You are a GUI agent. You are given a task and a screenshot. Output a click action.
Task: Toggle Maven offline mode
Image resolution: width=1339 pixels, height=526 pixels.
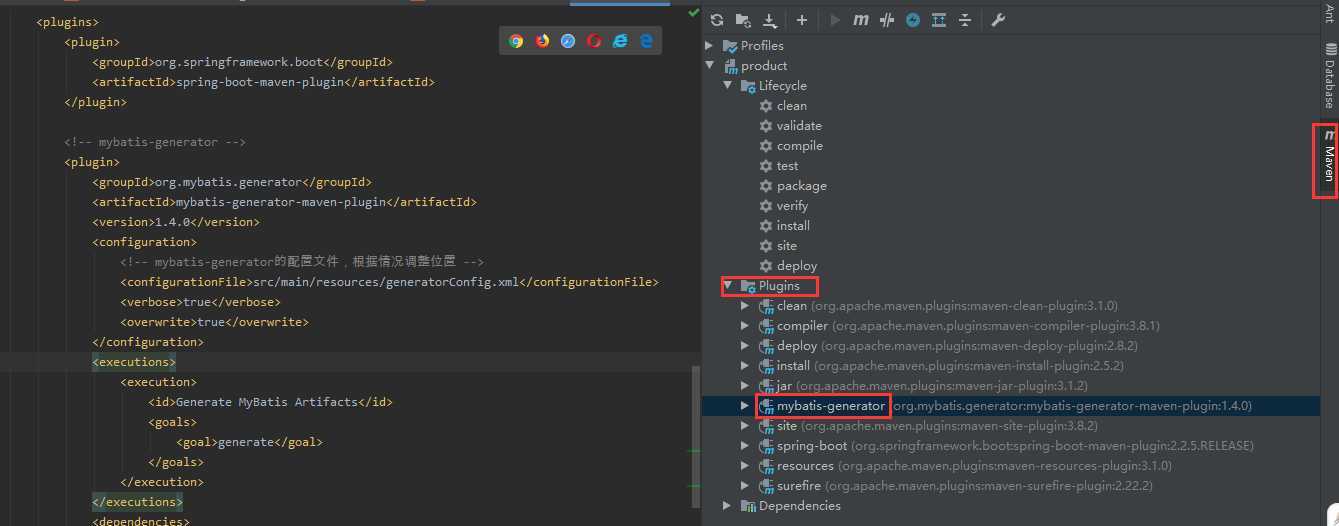coord(887,19)
